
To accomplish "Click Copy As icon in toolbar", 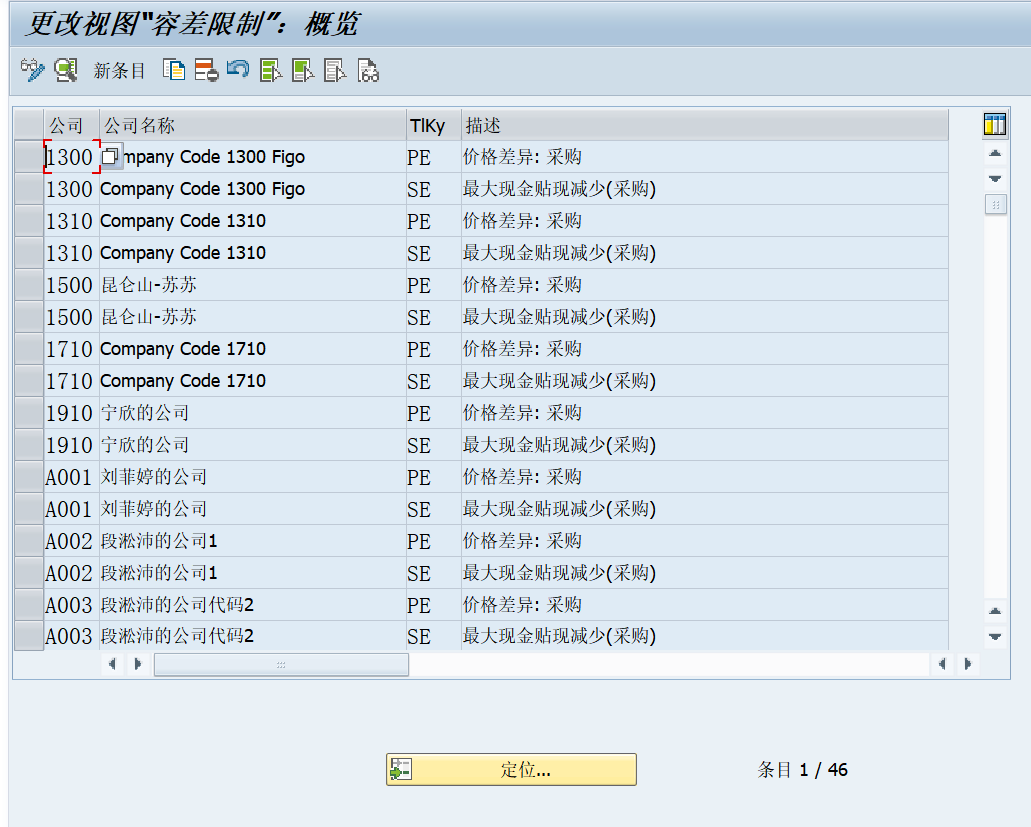I will click(174, 70).
